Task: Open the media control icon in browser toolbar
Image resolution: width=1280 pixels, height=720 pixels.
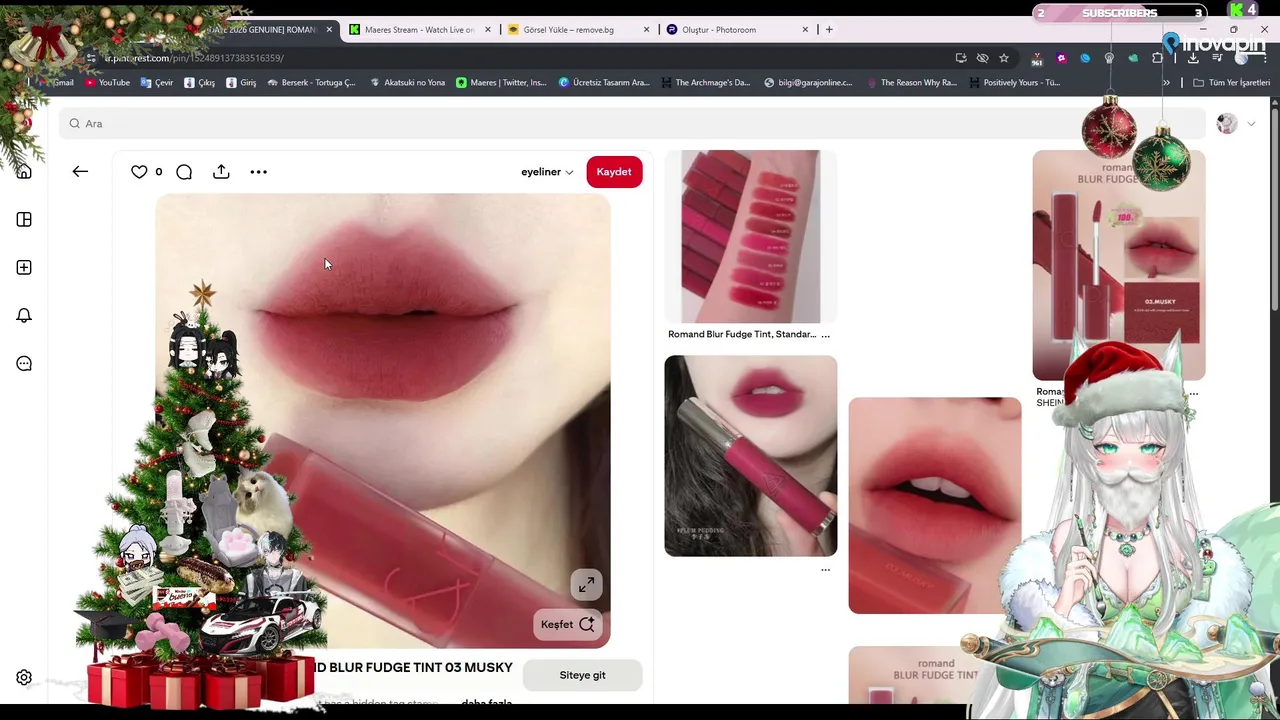Action: tap(1217, 58)
